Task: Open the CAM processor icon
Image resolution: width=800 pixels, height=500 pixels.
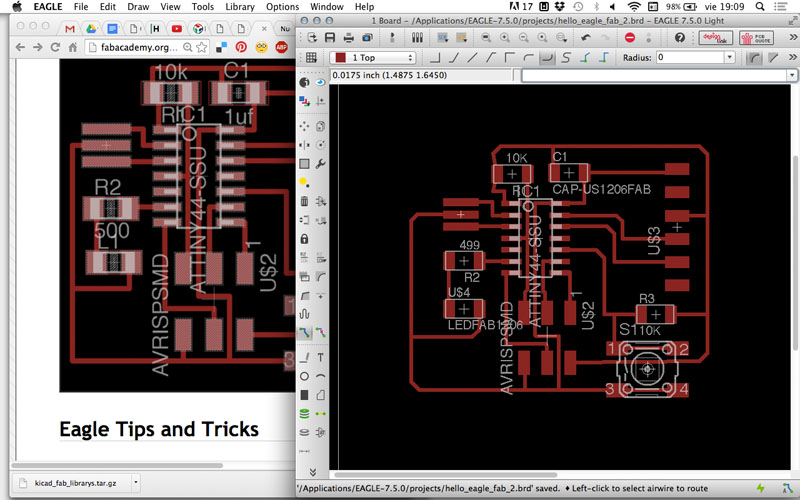Action: [x=367, y=38]
